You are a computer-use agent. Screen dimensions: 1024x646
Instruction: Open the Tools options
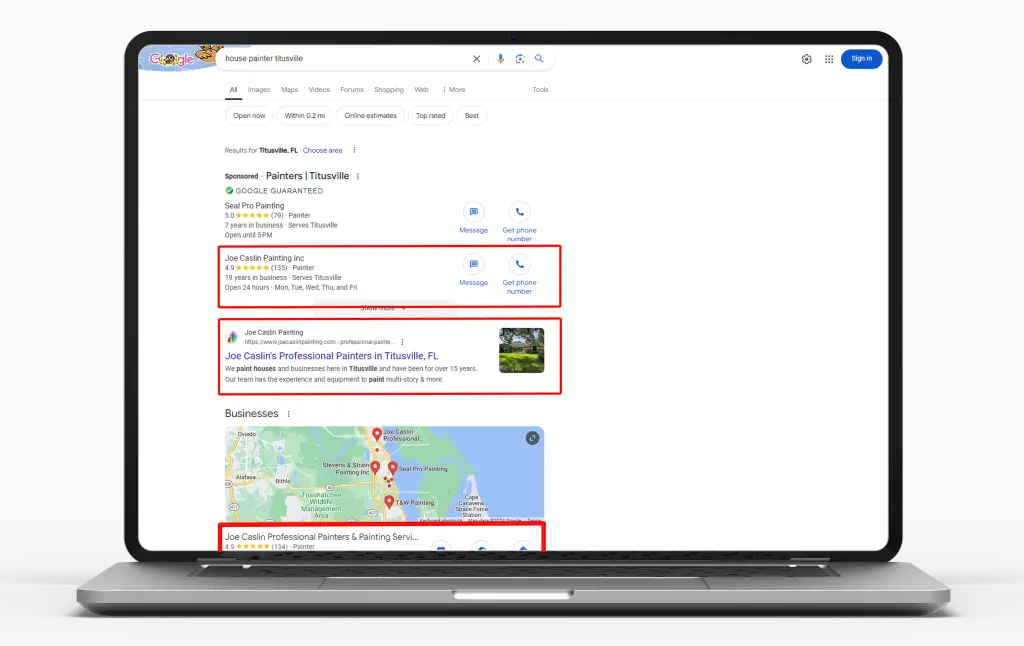[540, 89]
